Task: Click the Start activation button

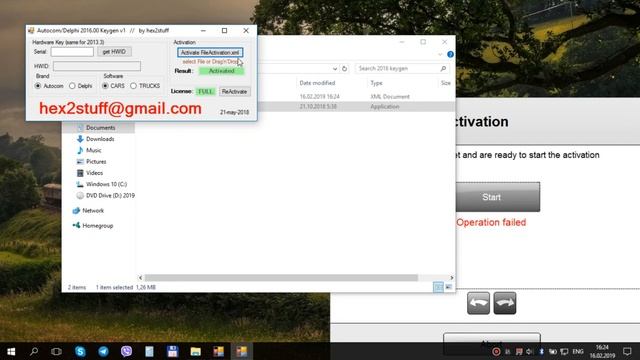Action: 498,197
